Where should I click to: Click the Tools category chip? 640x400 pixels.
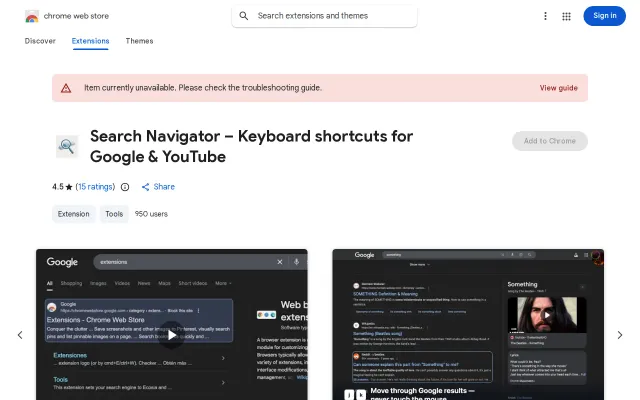tap(114, 214)
